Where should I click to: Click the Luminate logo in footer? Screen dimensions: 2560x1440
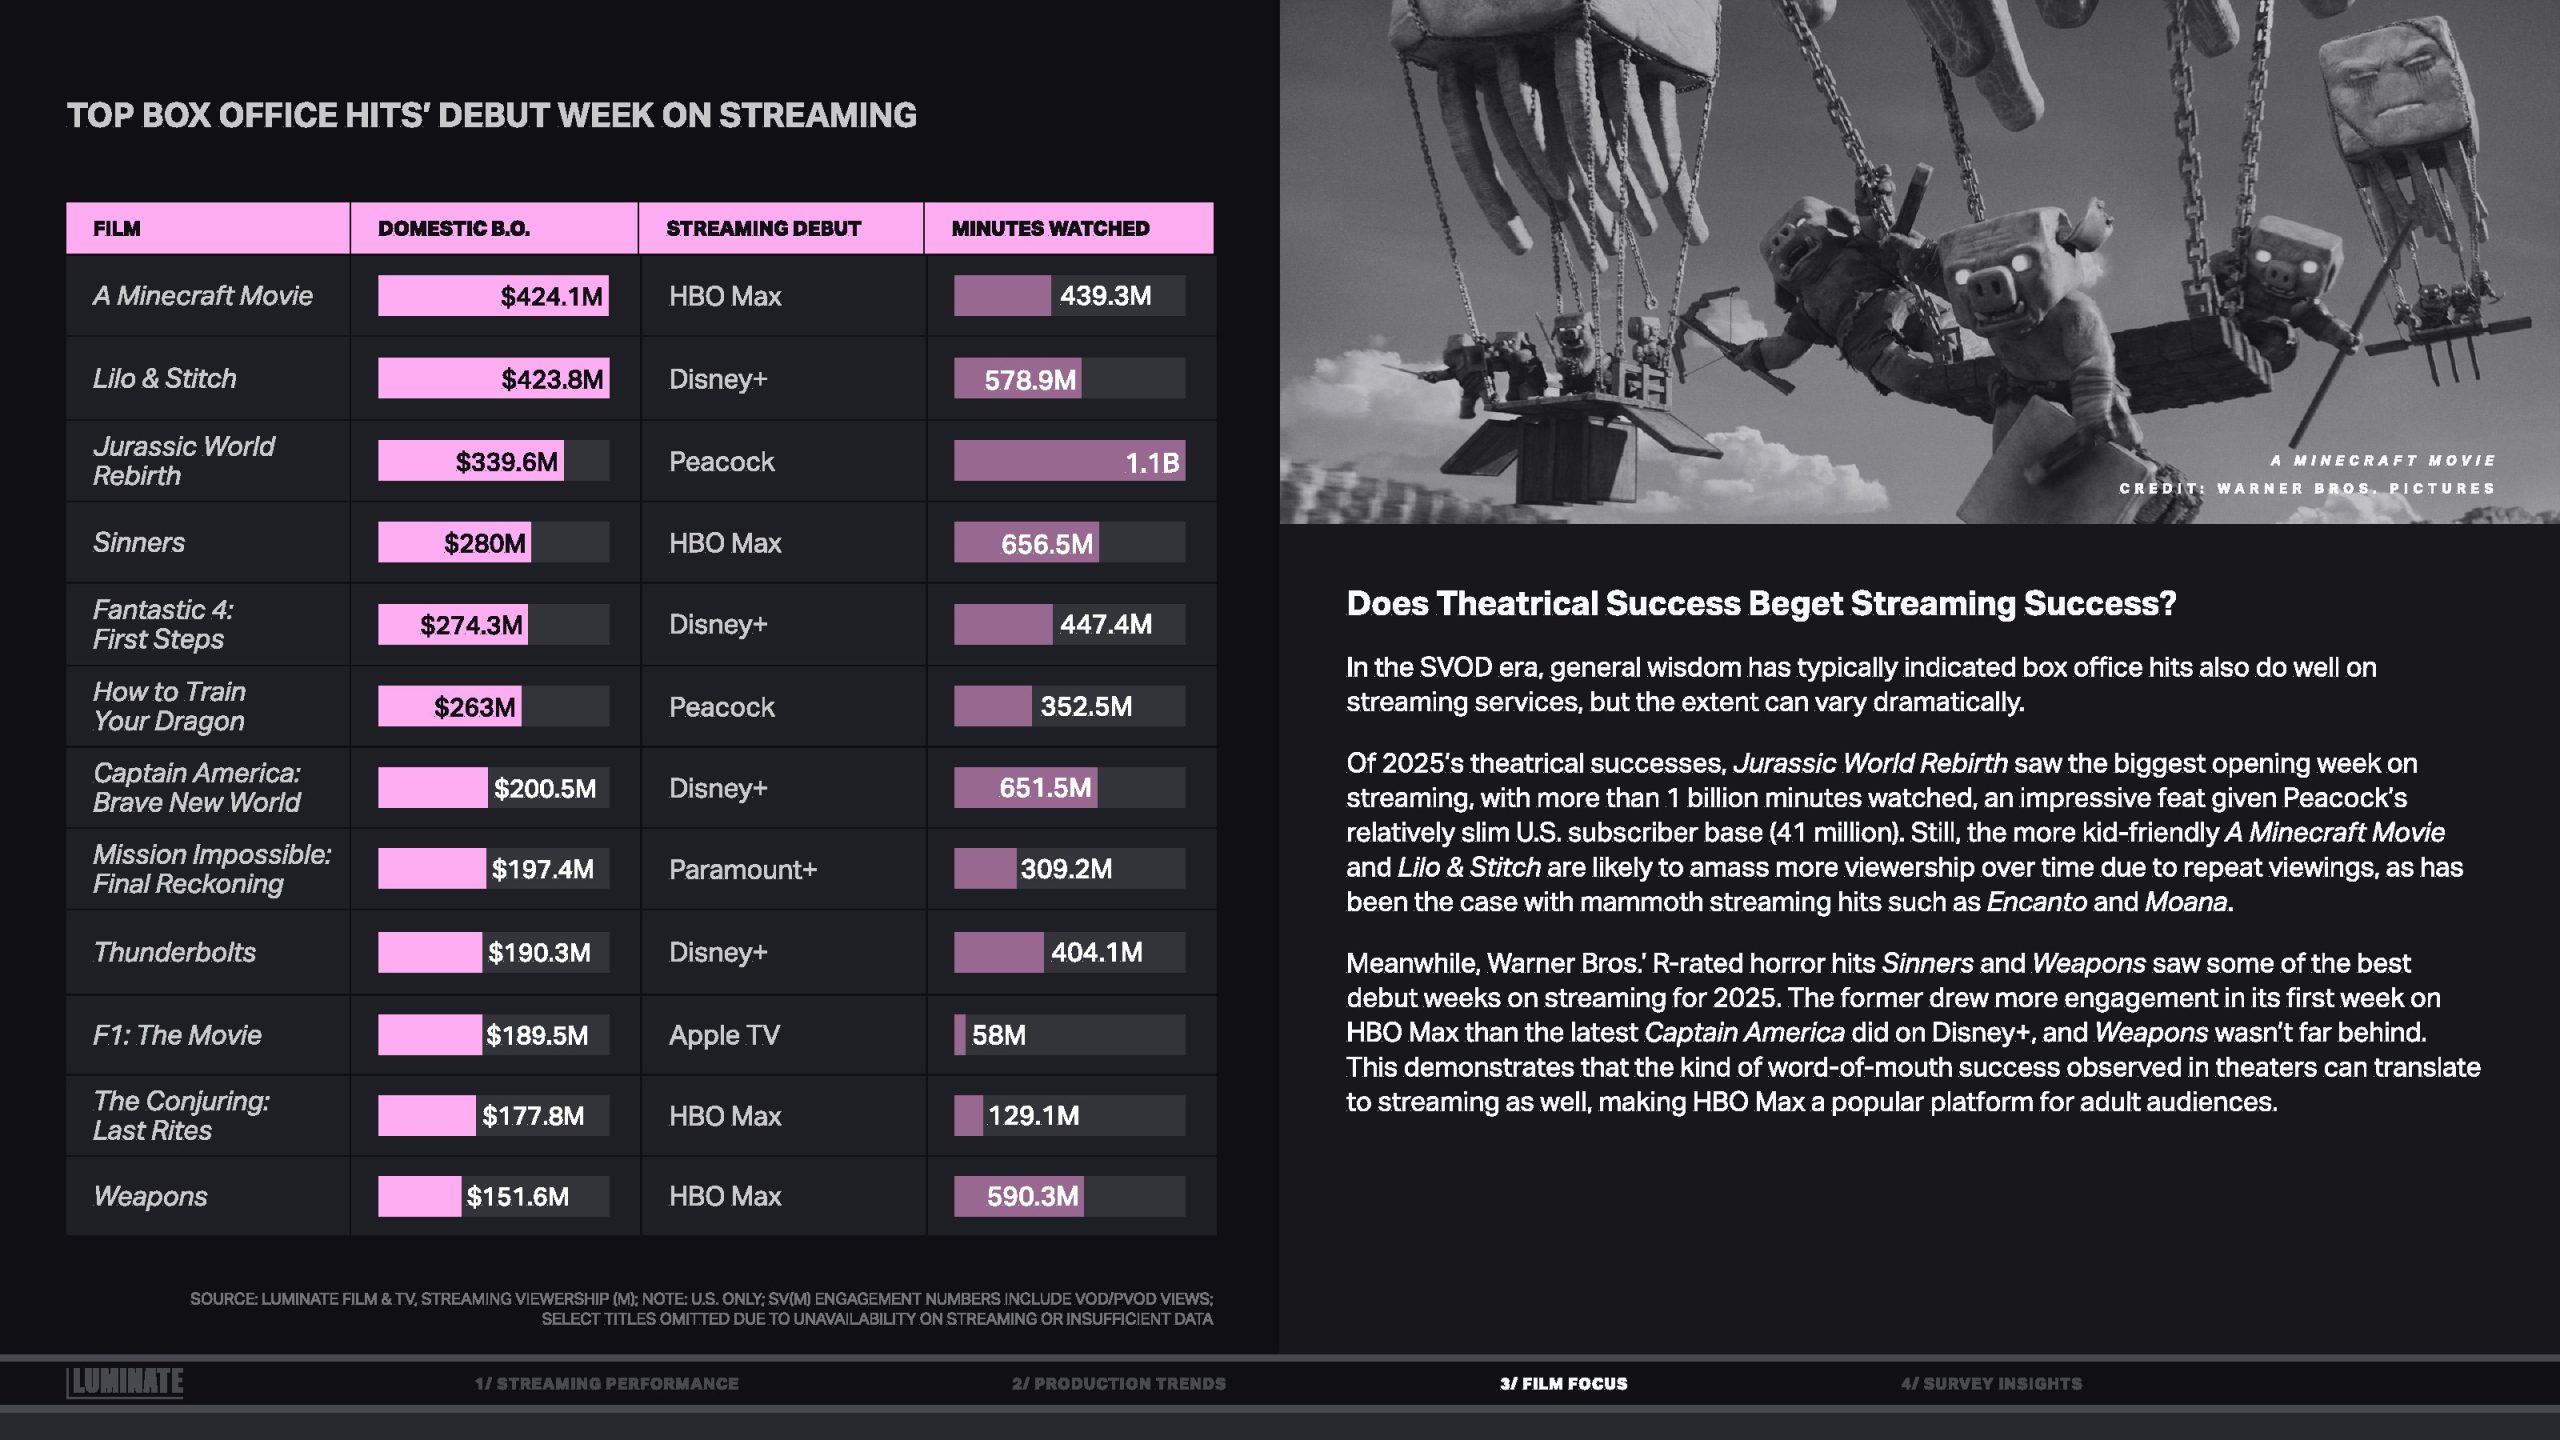(125, 1382)
